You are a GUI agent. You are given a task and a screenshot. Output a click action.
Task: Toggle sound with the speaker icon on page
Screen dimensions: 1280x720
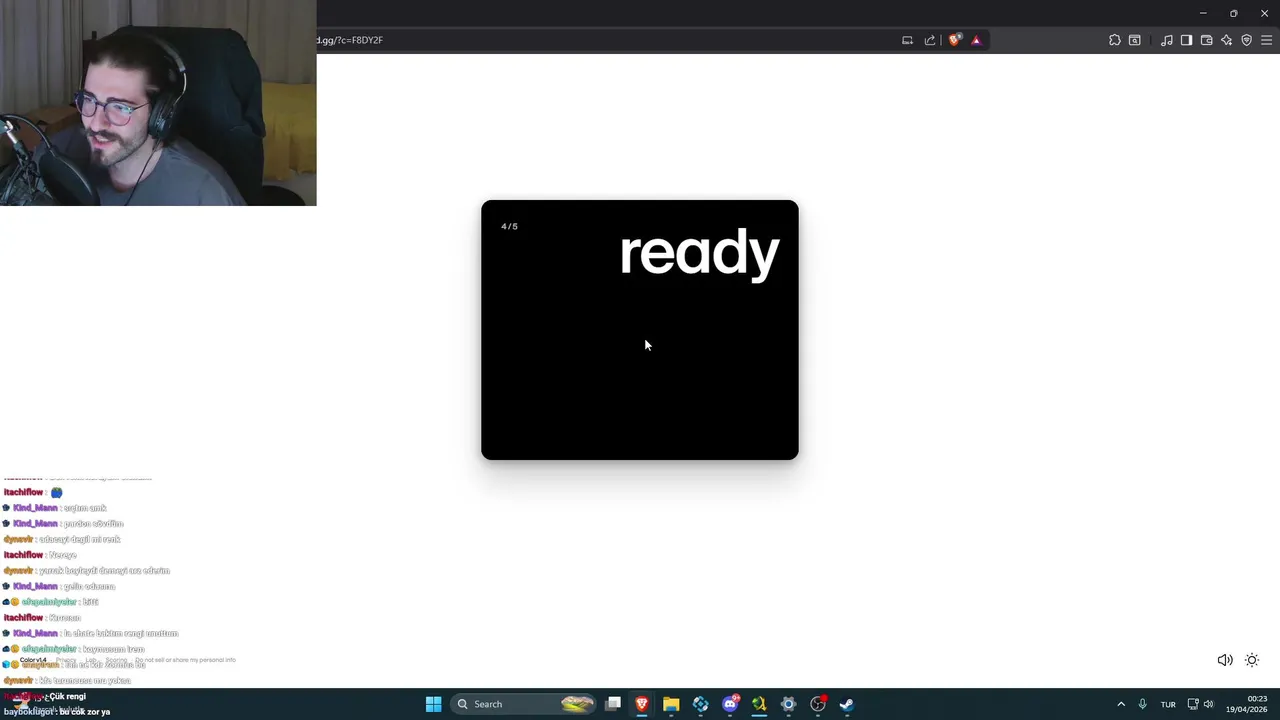[x=1224, y=660]
